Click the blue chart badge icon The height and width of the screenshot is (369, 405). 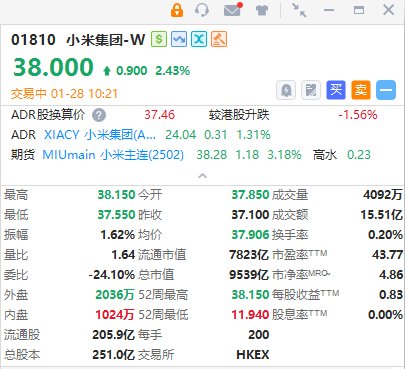point(179,39)
